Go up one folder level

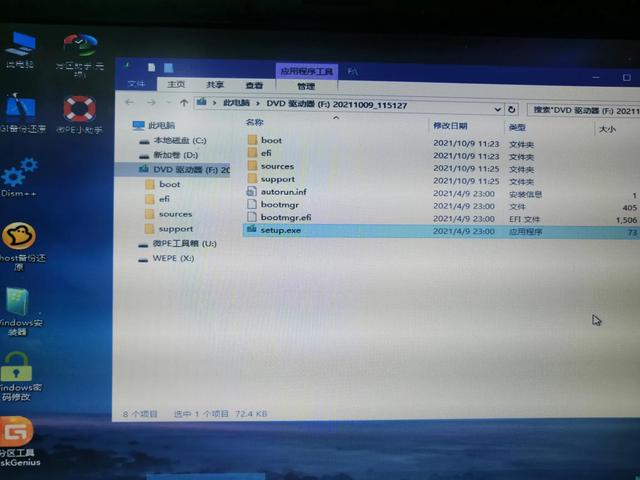pyautogui.click(x=184, y=103)
